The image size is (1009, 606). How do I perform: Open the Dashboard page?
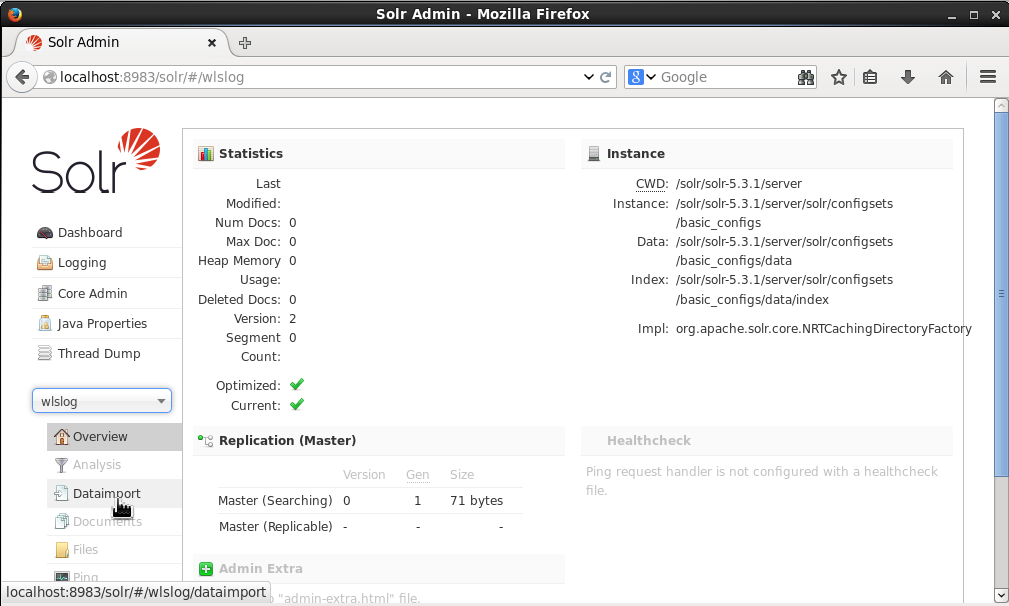(x=90, y=232)
